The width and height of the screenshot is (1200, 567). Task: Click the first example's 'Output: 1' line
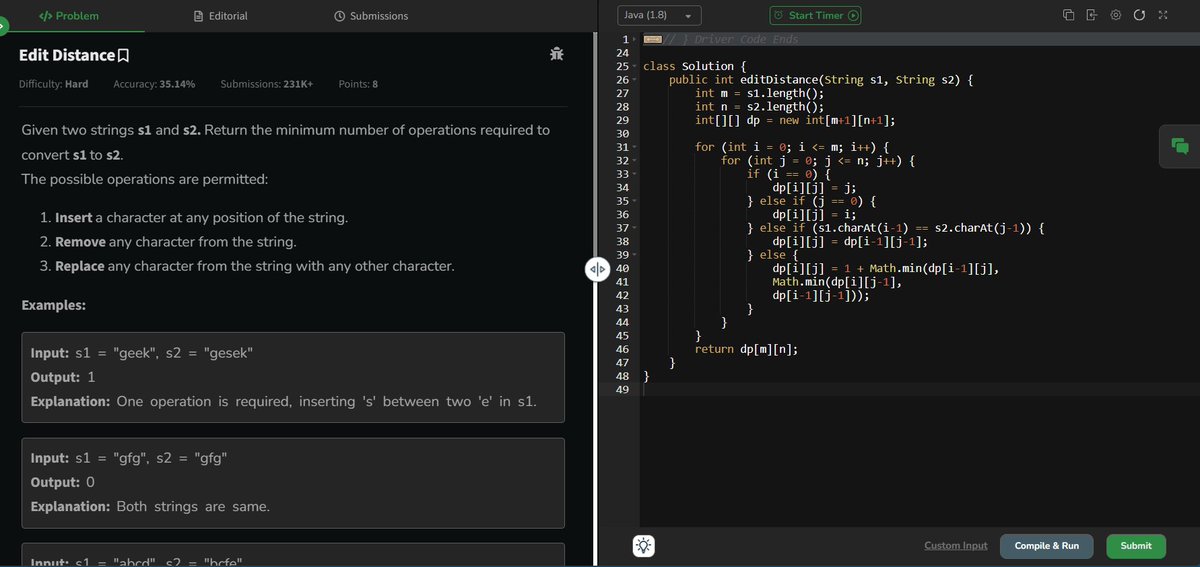tap(63, 378)
